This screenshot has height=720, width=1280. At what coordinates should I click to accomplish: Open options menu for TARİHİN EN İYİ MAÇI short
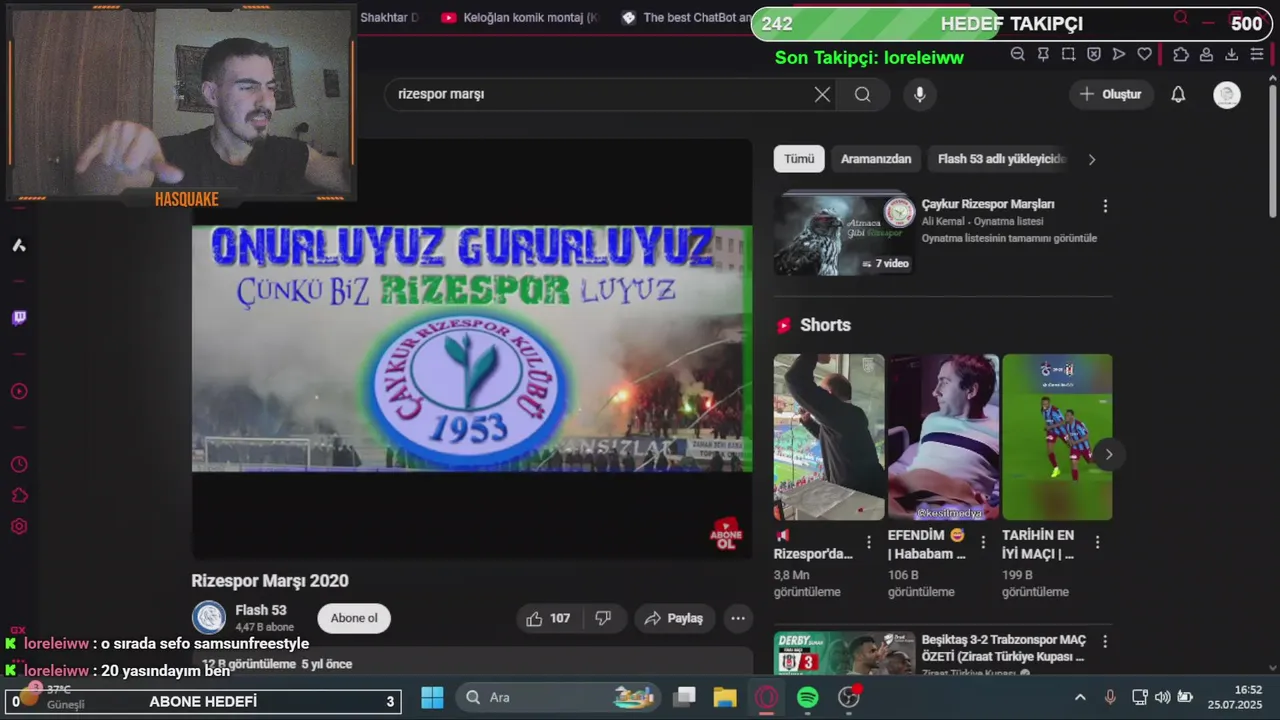coord(1097,542)
